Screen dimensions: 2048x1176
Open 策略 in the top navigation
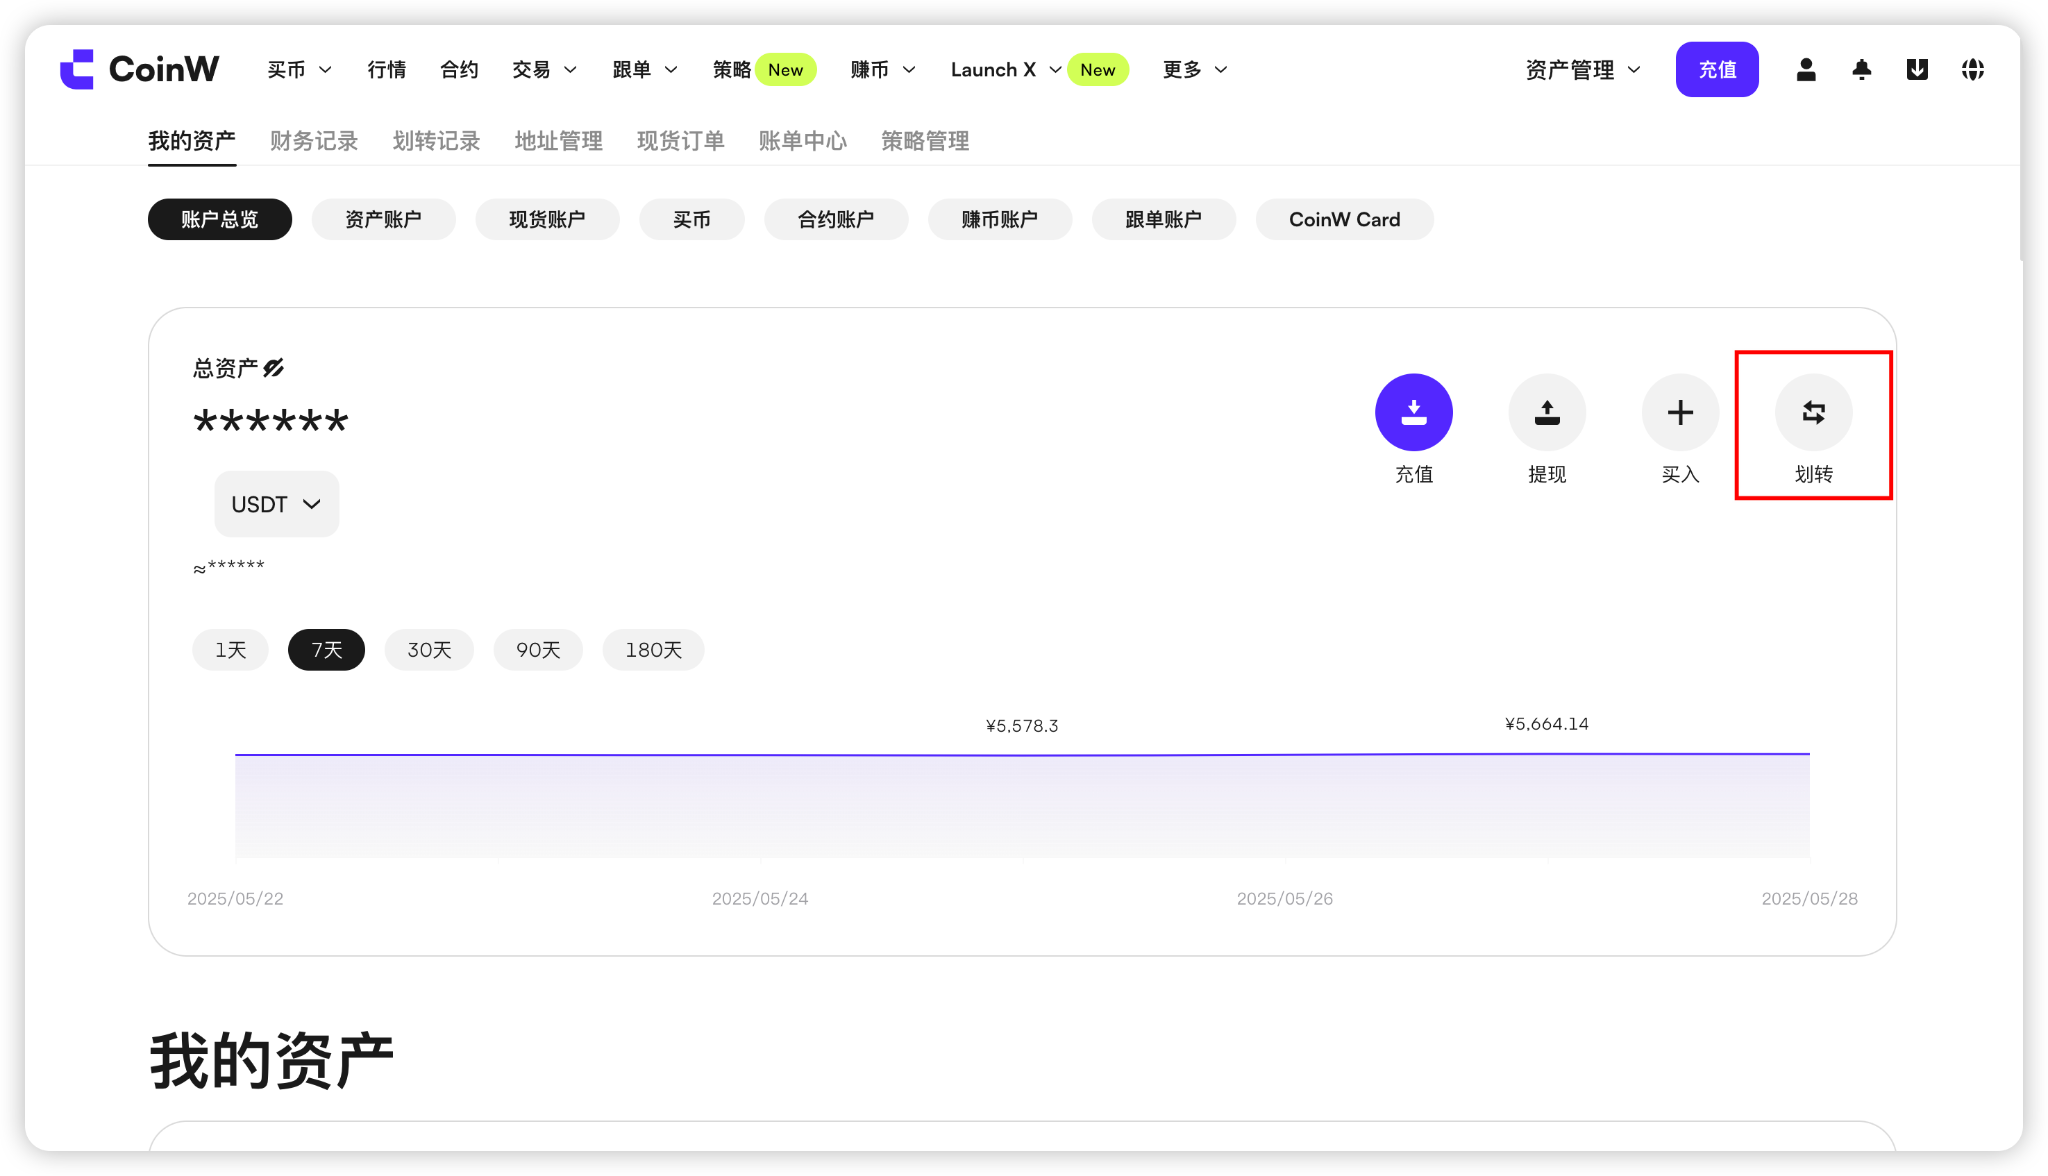(732, 70)
